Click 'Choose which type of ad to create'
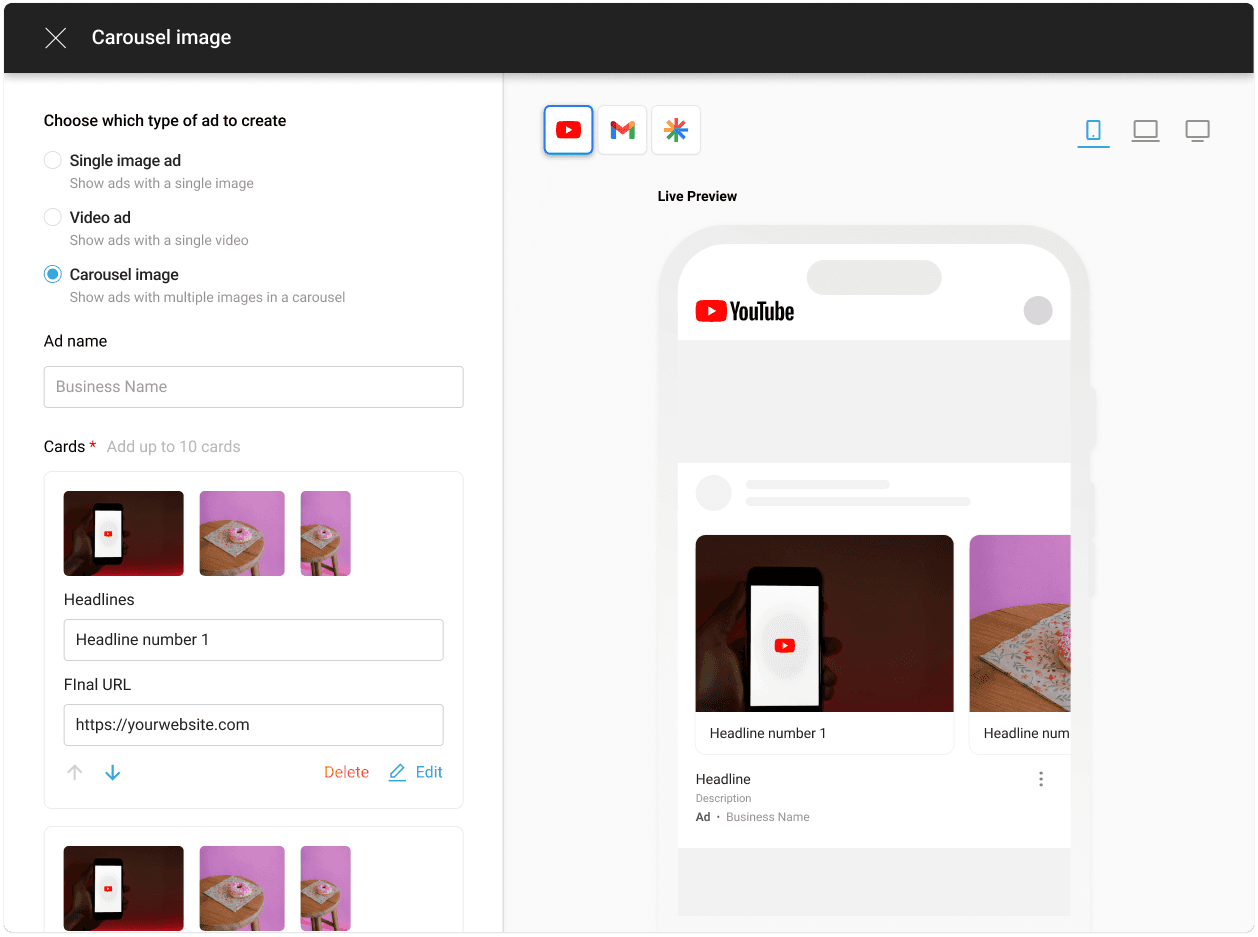This screenshot has width=1258, height=937. coord(165,121)
